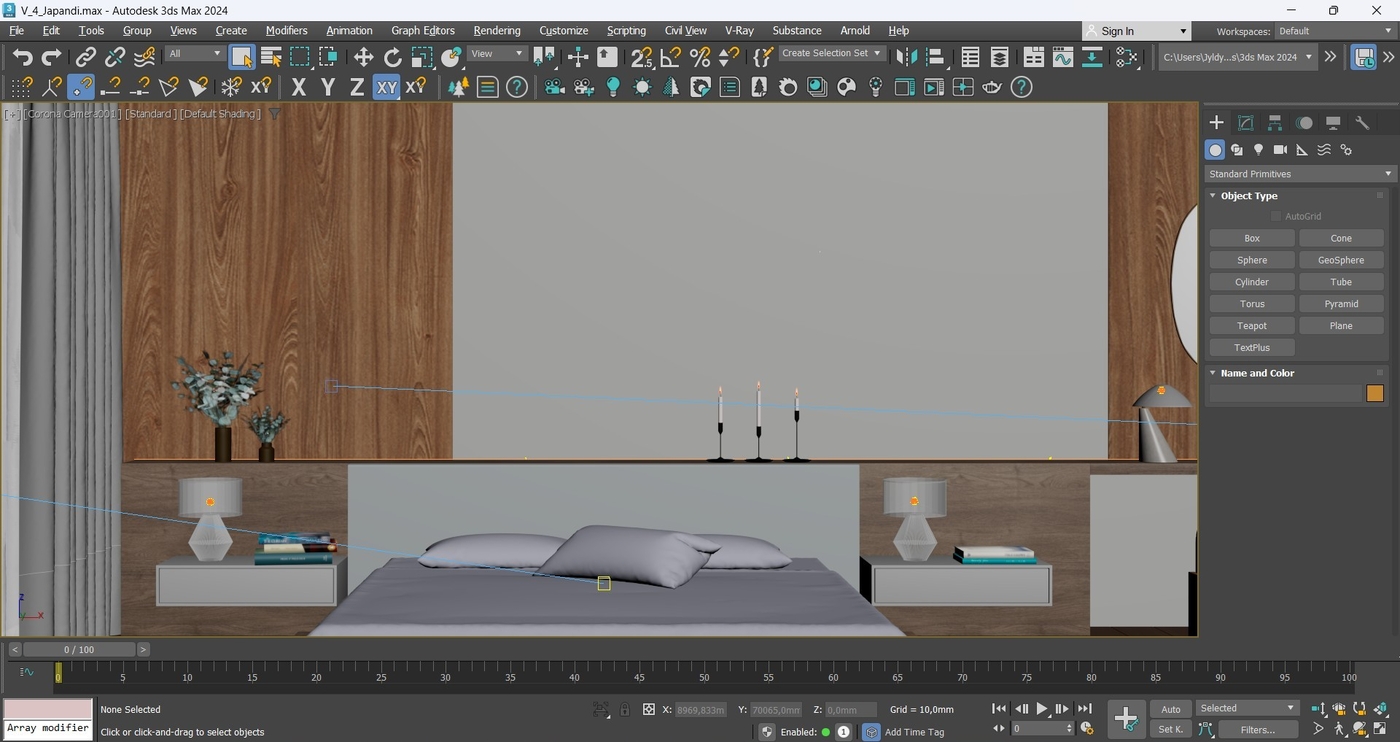Click the Undo arrow icon
This screenshot has height=742, width=1400.
(22, 57)
